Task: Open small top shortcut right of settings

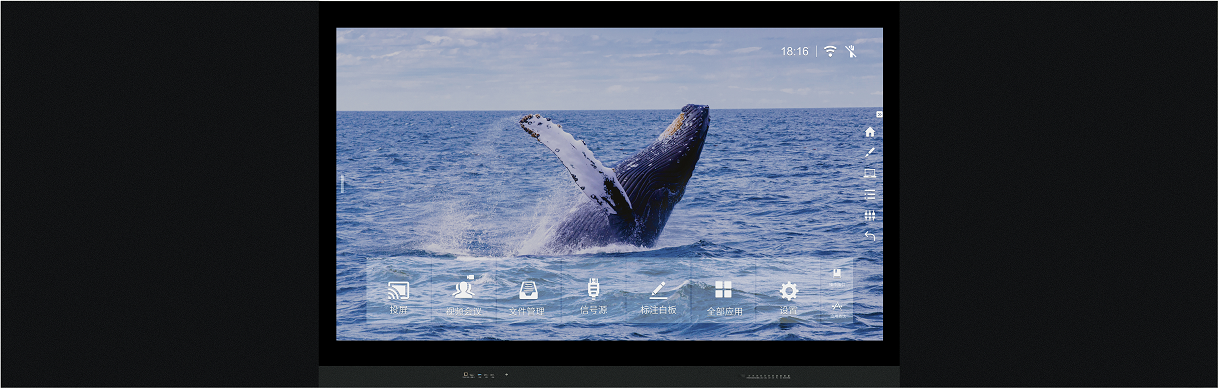Action: point(837,276)
